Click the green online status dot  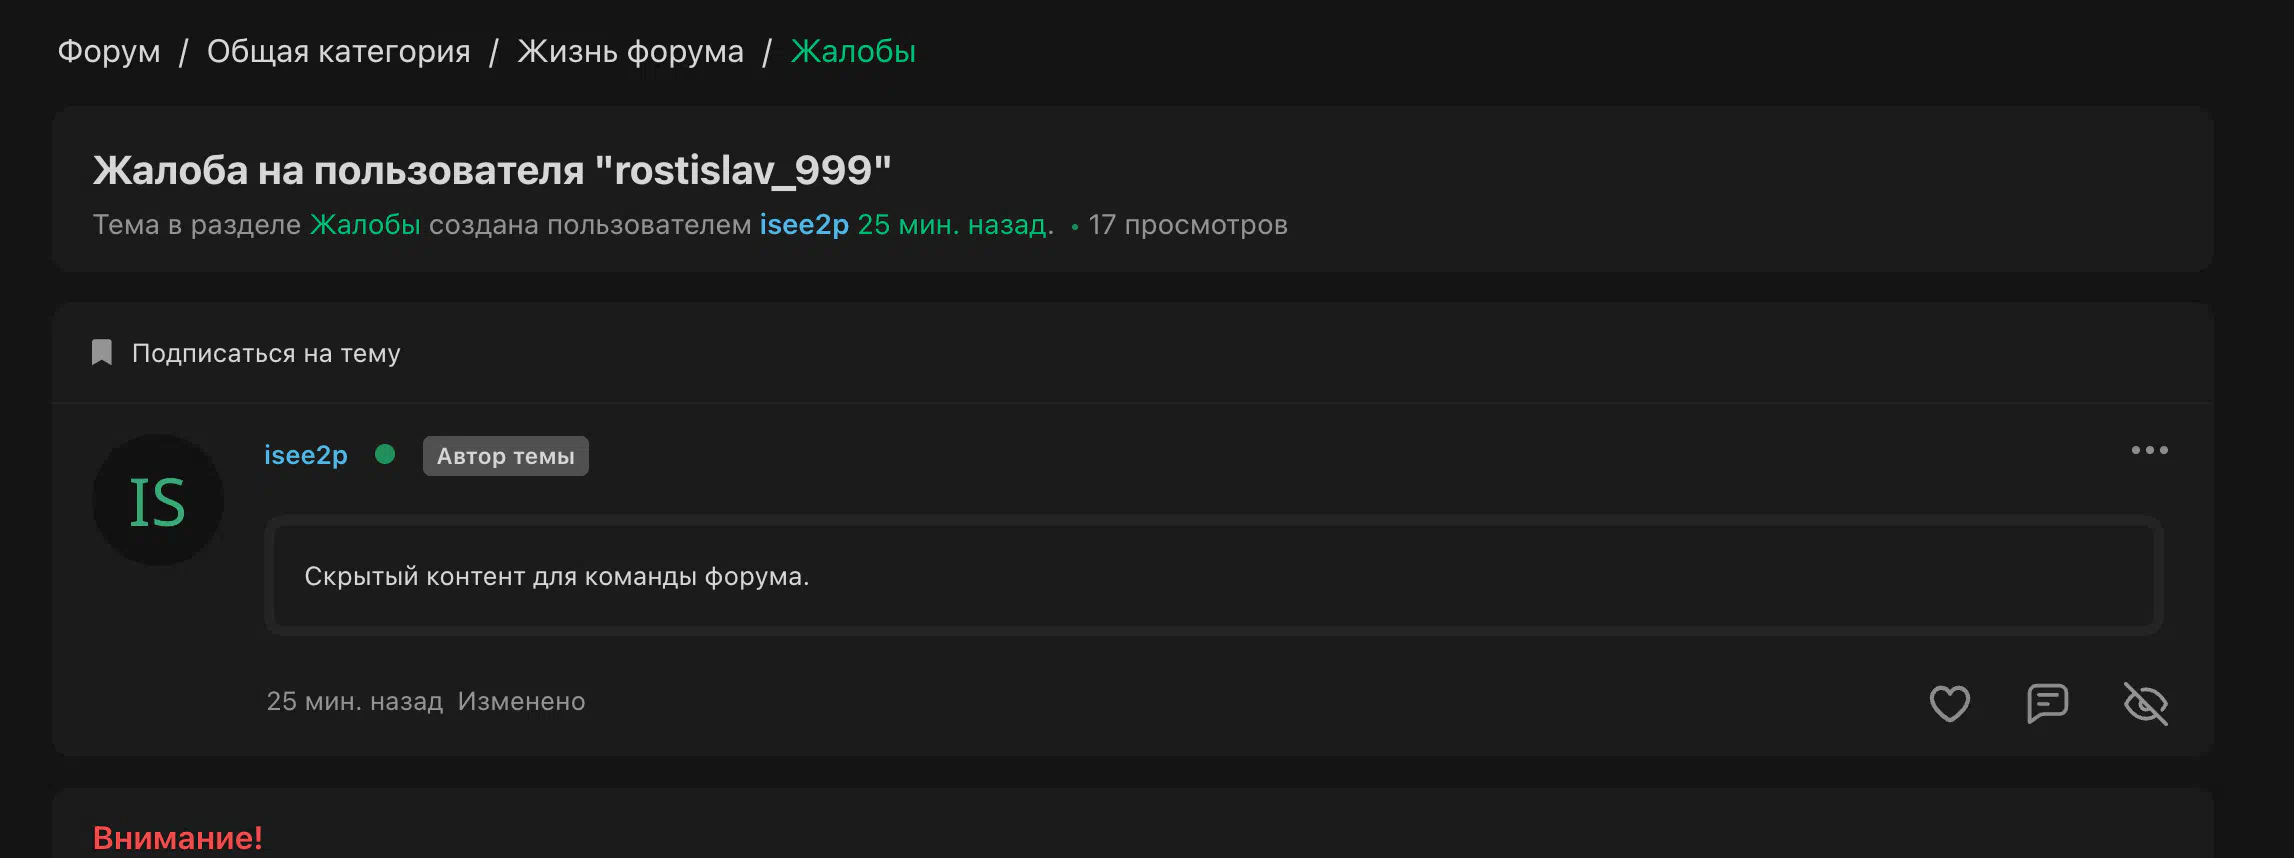[x=385, y=454]
